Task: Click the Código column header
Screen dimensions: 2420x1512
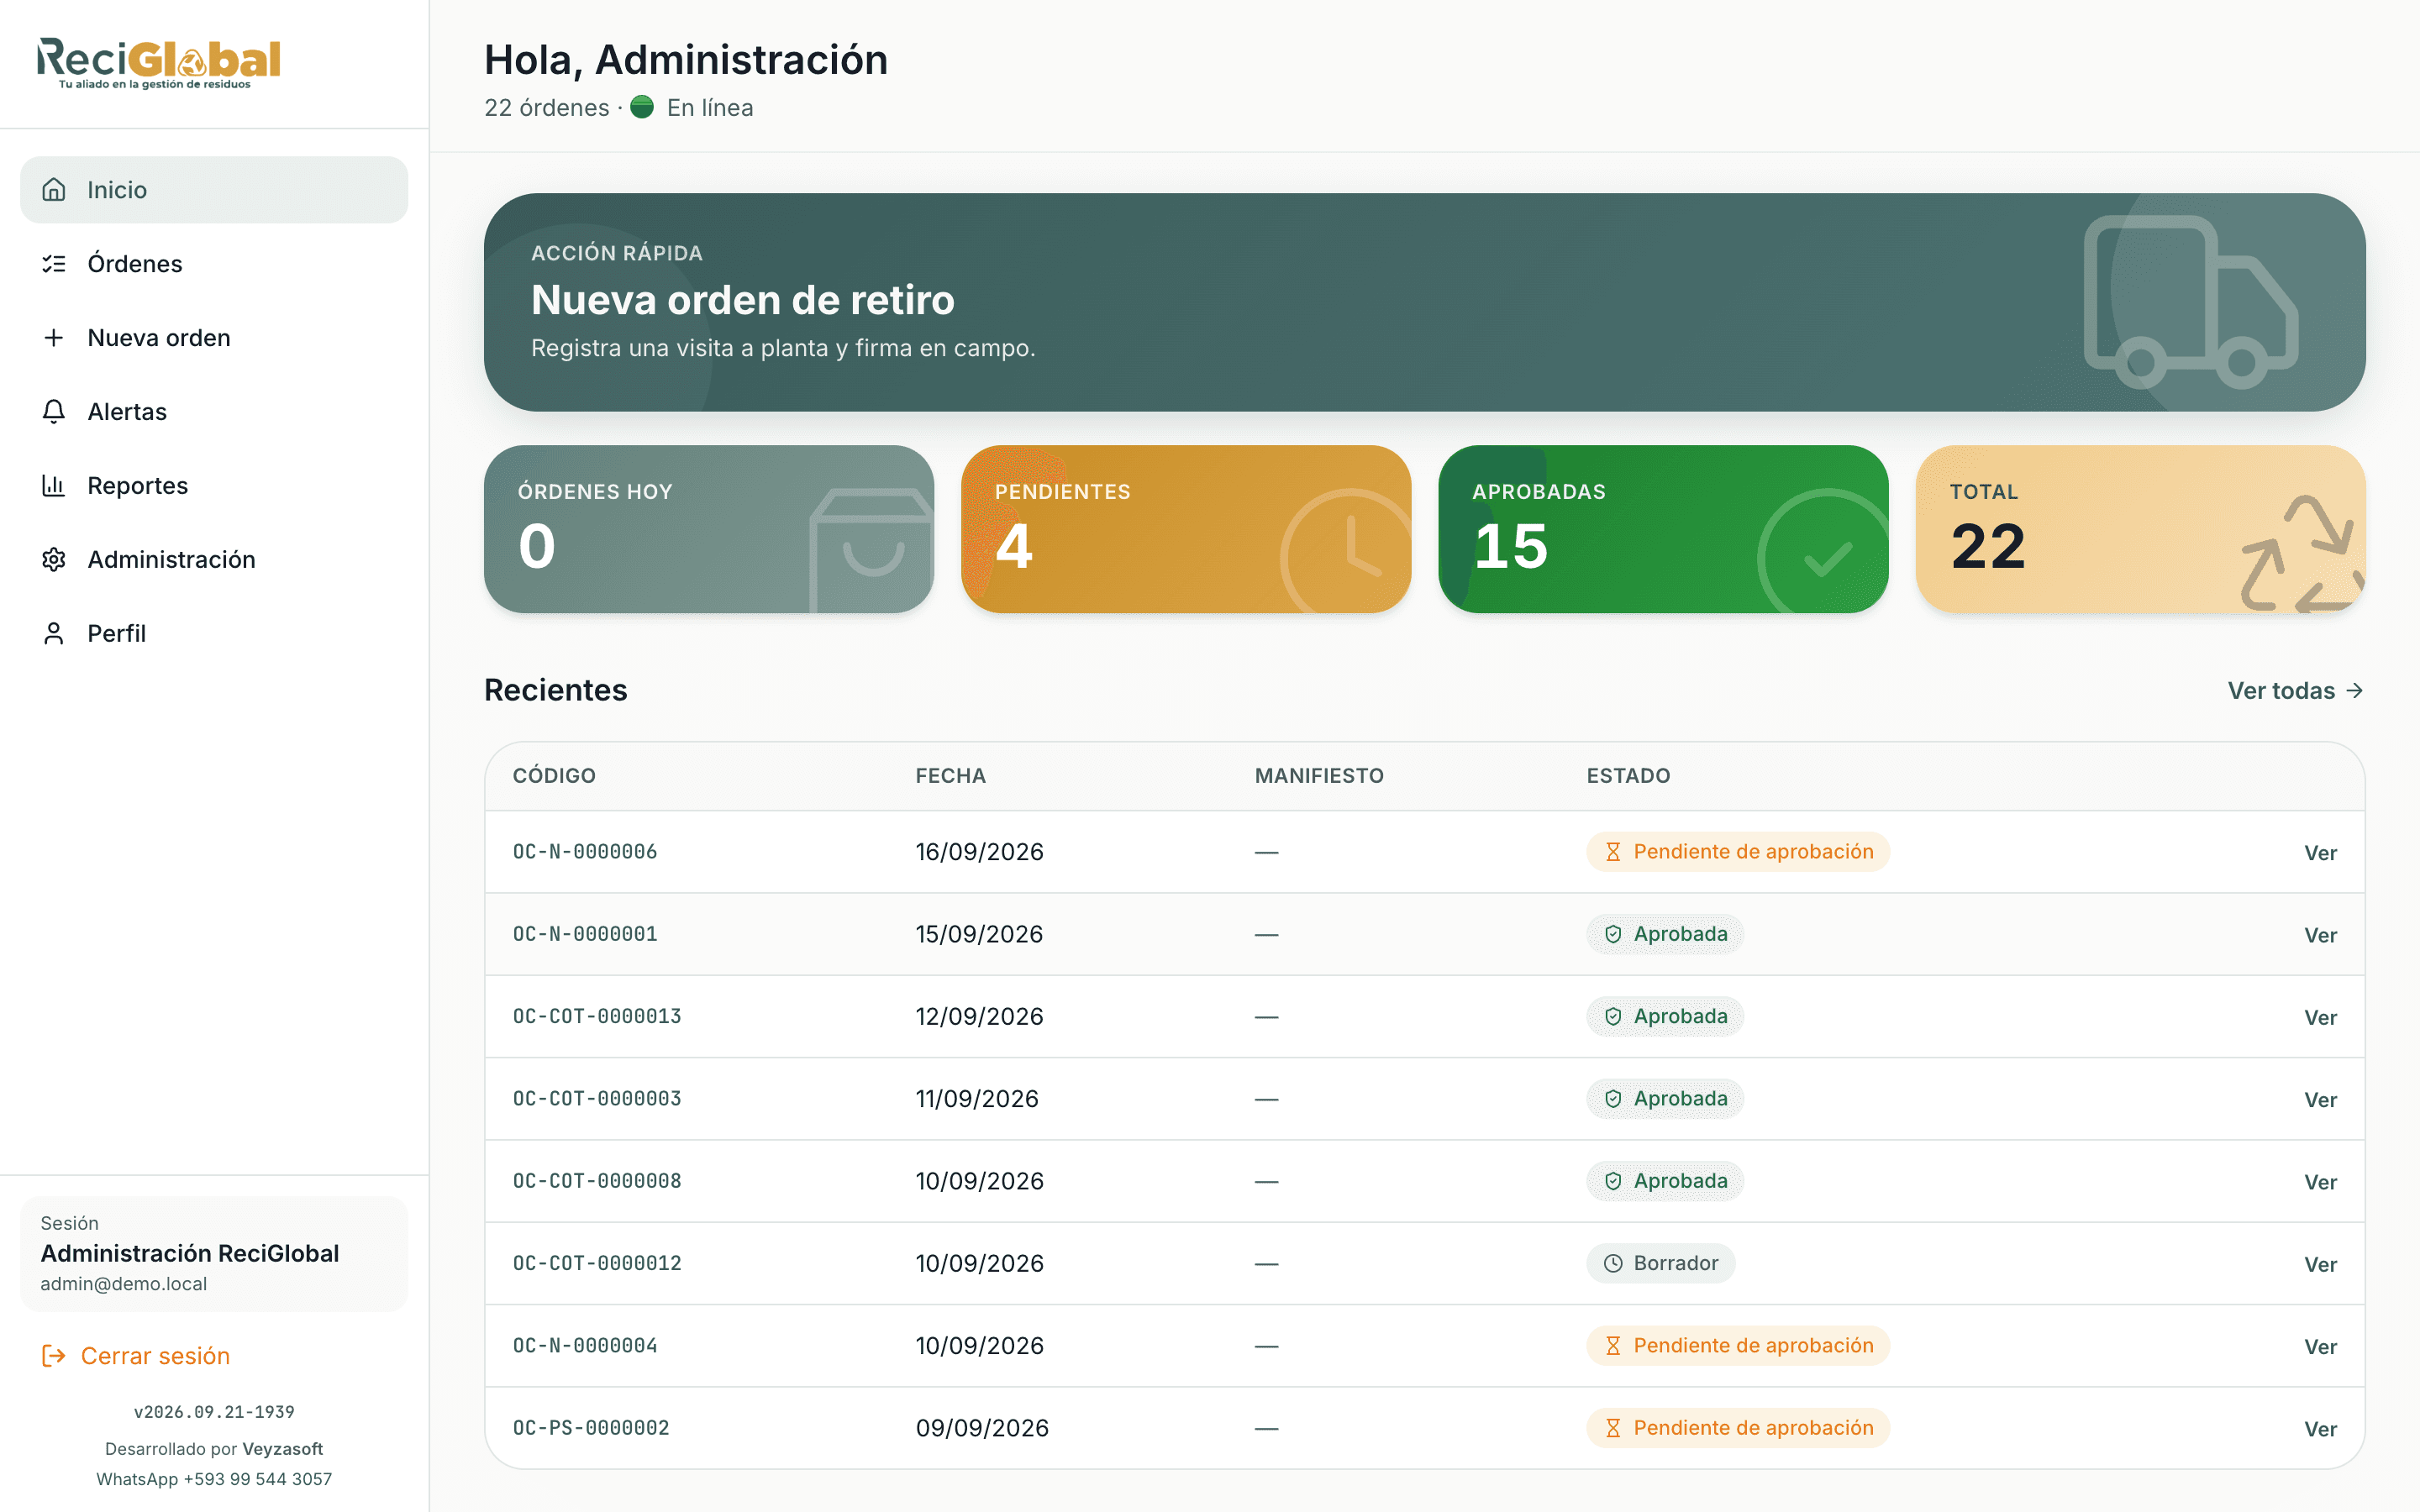Action: (x=554, y=776)
